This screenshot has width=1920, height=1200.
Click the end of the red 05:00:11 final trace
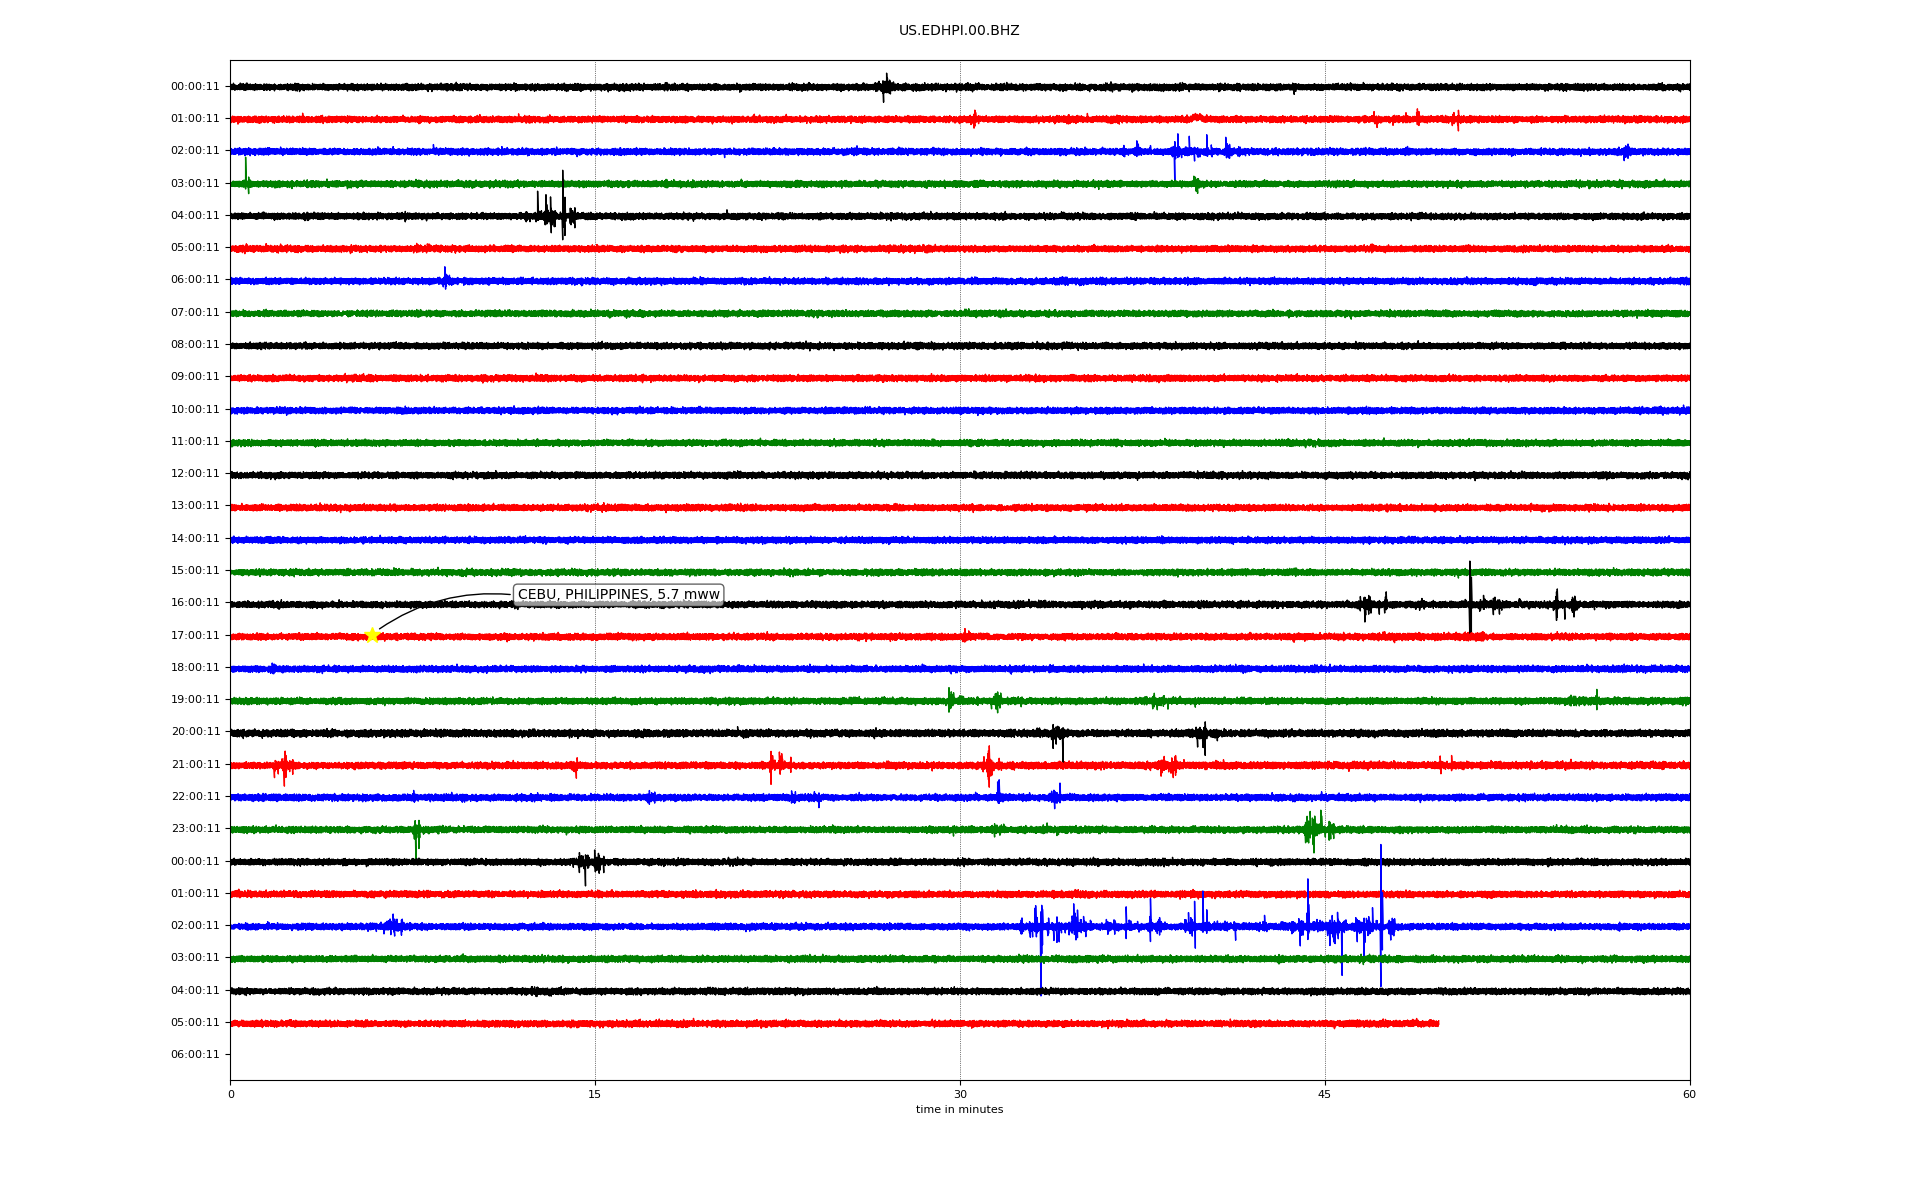(1437, 1023)
